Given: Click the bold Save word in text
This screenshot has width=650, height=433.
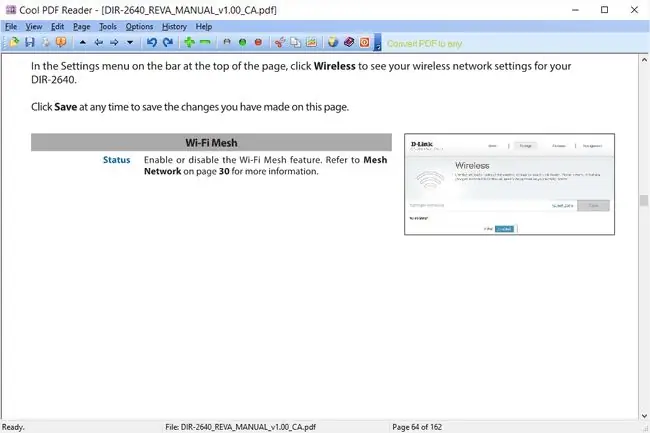Looking at the screenshot, I should click(x=65, y=107).
